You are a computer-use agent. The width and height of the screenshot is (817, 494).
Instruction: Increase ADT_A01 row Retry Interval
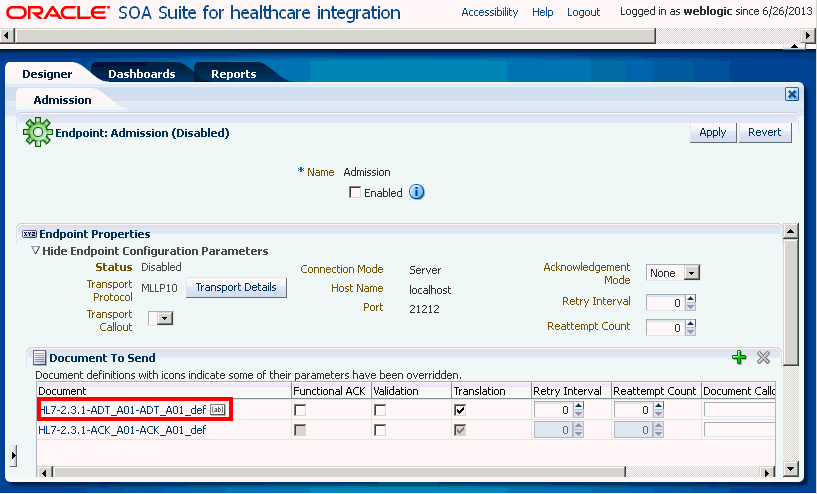coord(578,406)
